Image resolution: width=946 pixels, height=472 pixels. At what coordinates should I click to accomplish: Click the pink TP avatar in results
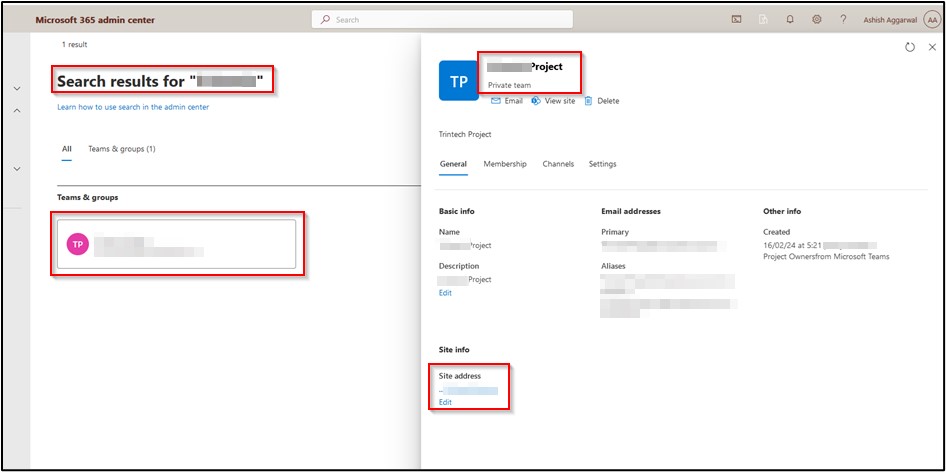click(x=77, y=244)
